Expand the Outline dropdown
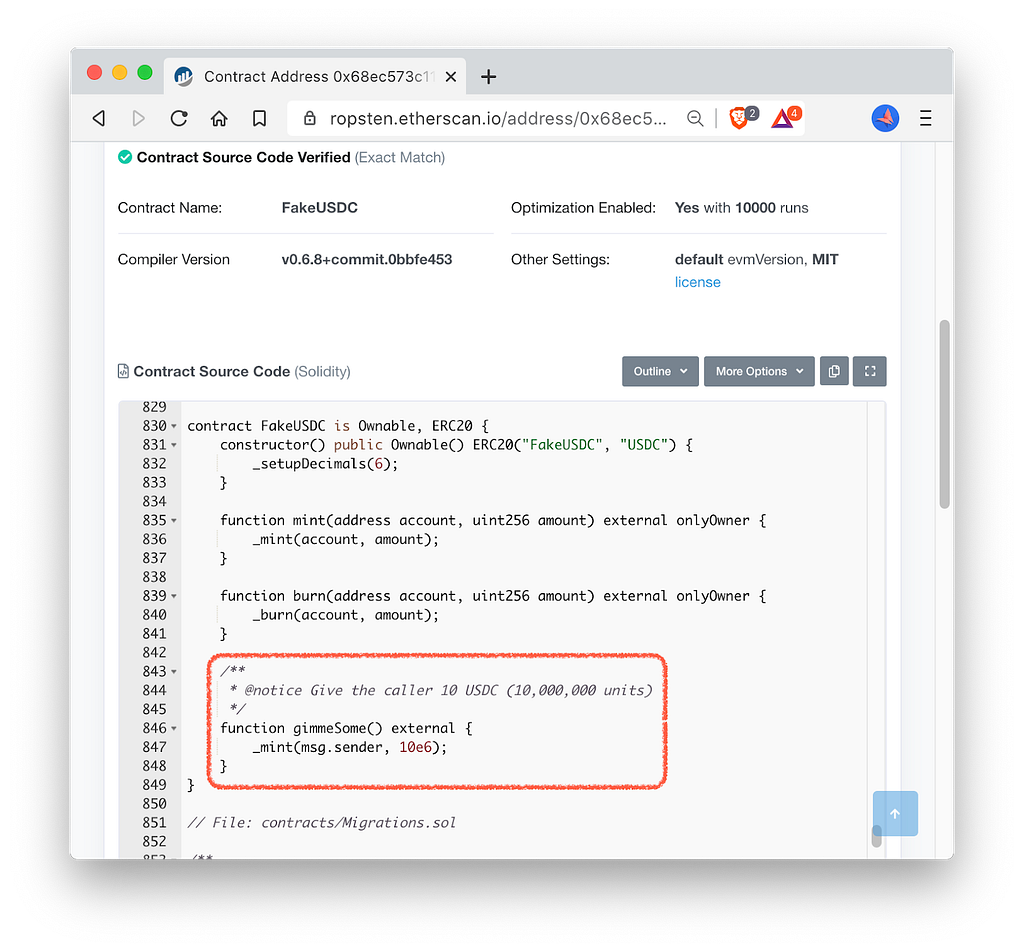 pyautogui.click(x=660, y=371)
